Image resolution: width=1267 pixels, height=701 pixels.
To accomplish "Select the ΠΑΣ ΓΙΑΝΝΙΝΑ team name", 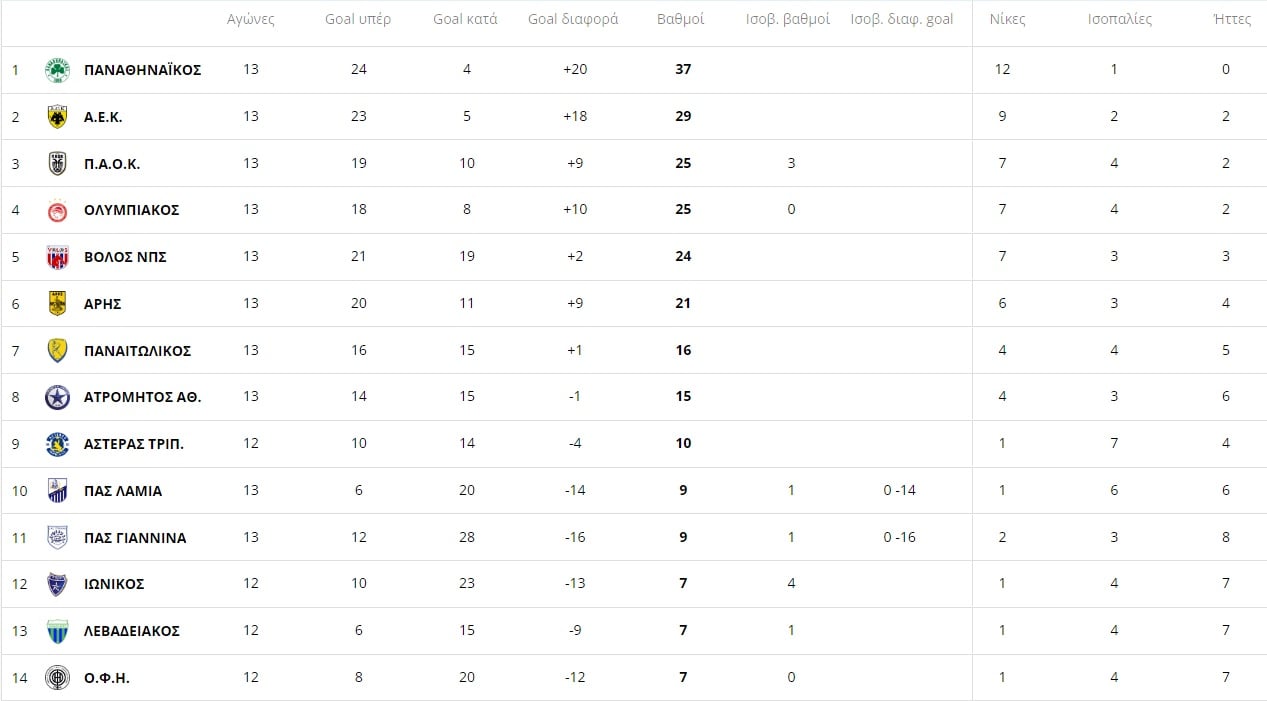I will [135, 538].
